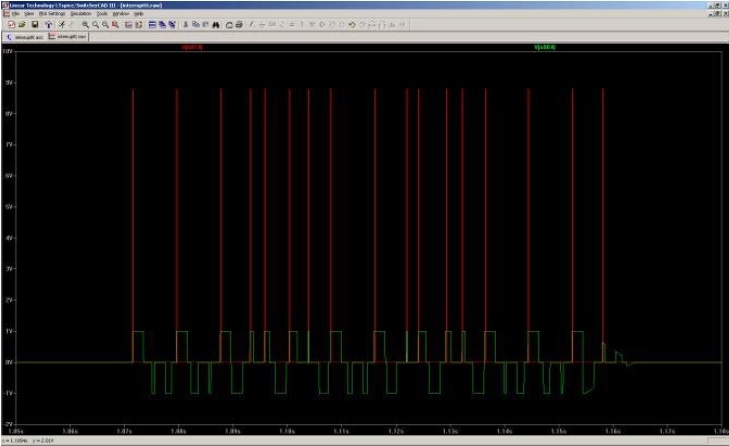Image resolution: width=729 pixels, height=446 pixels.
Task: Click the Zoom In magnifier icon
Action: click(x=86, y=25)
